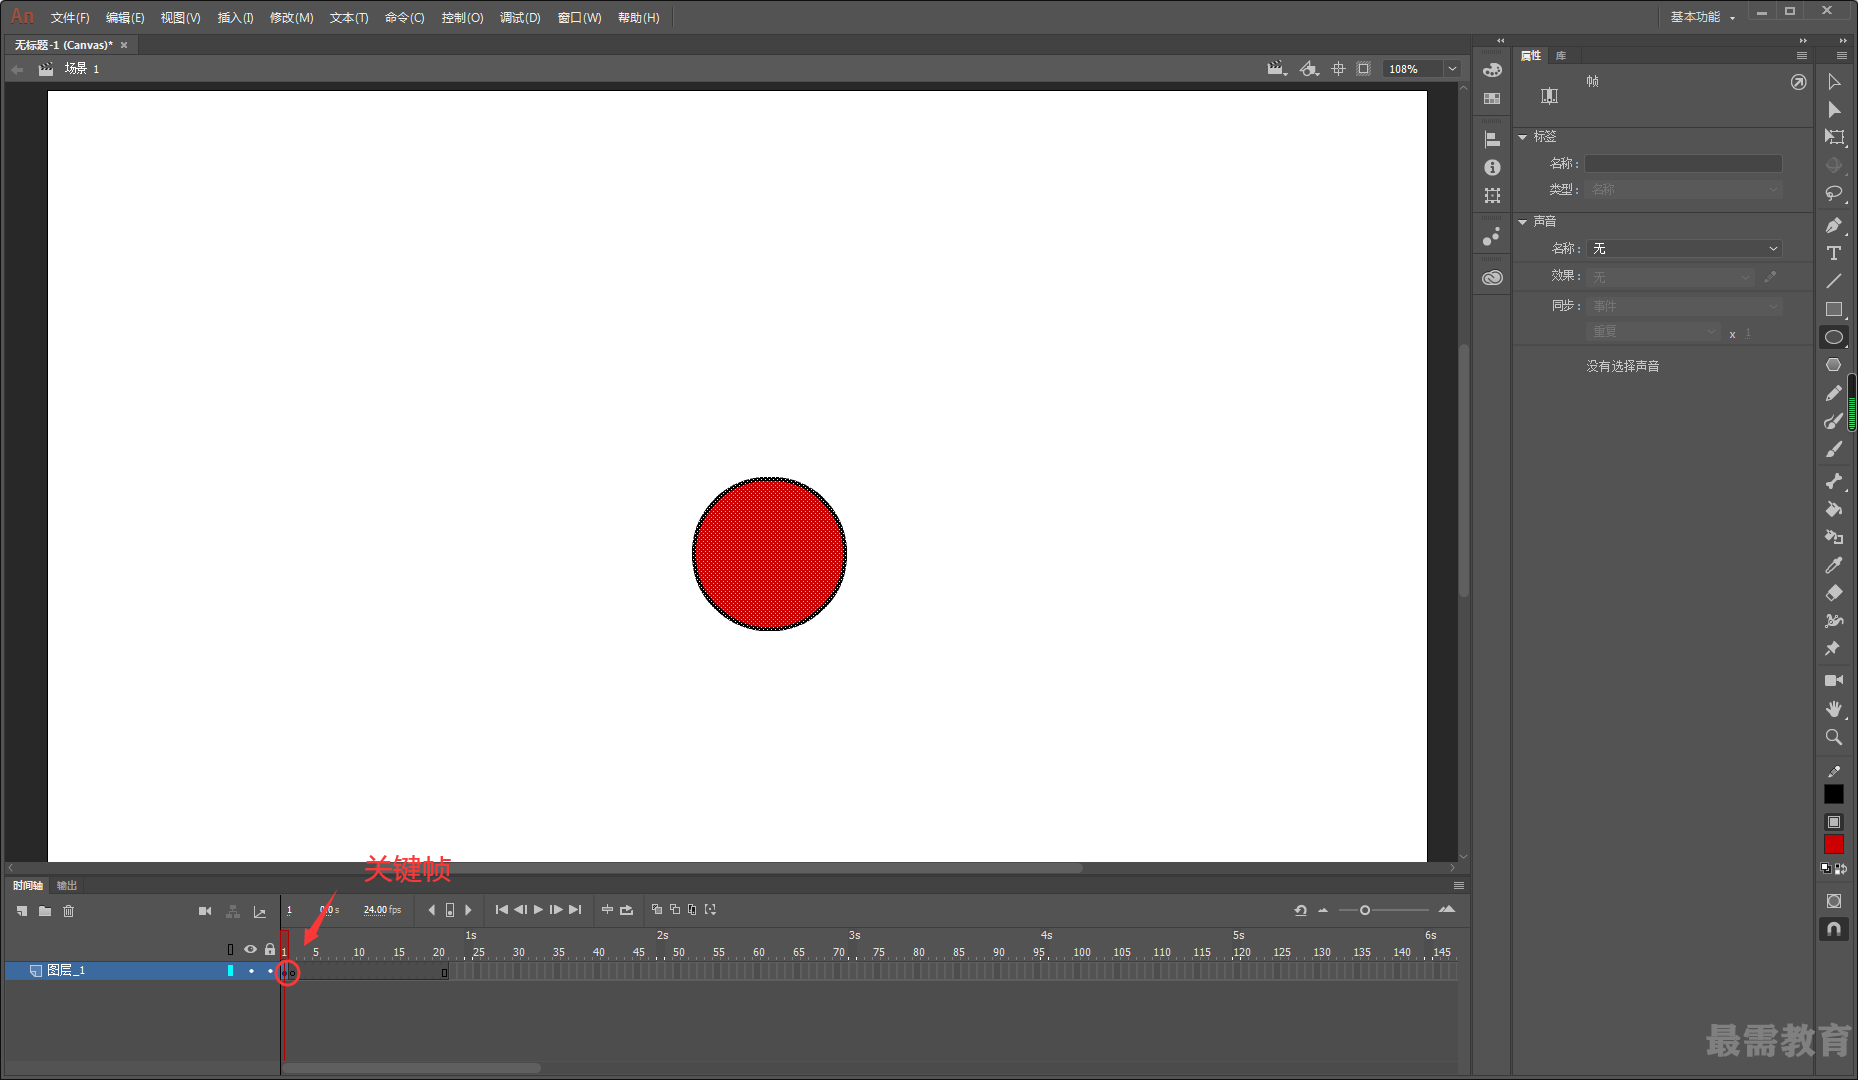Toggle visibility of all layers eye icon
Viewport: 1858px width, 1080px height.
click(250, 949)
